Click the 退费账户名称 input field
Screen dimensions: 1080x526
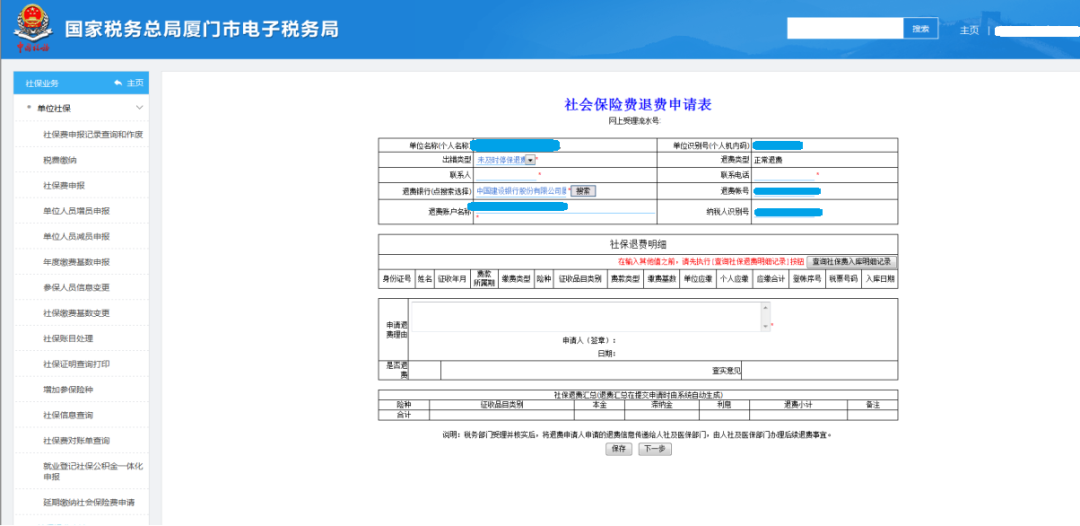coord(565,209)
